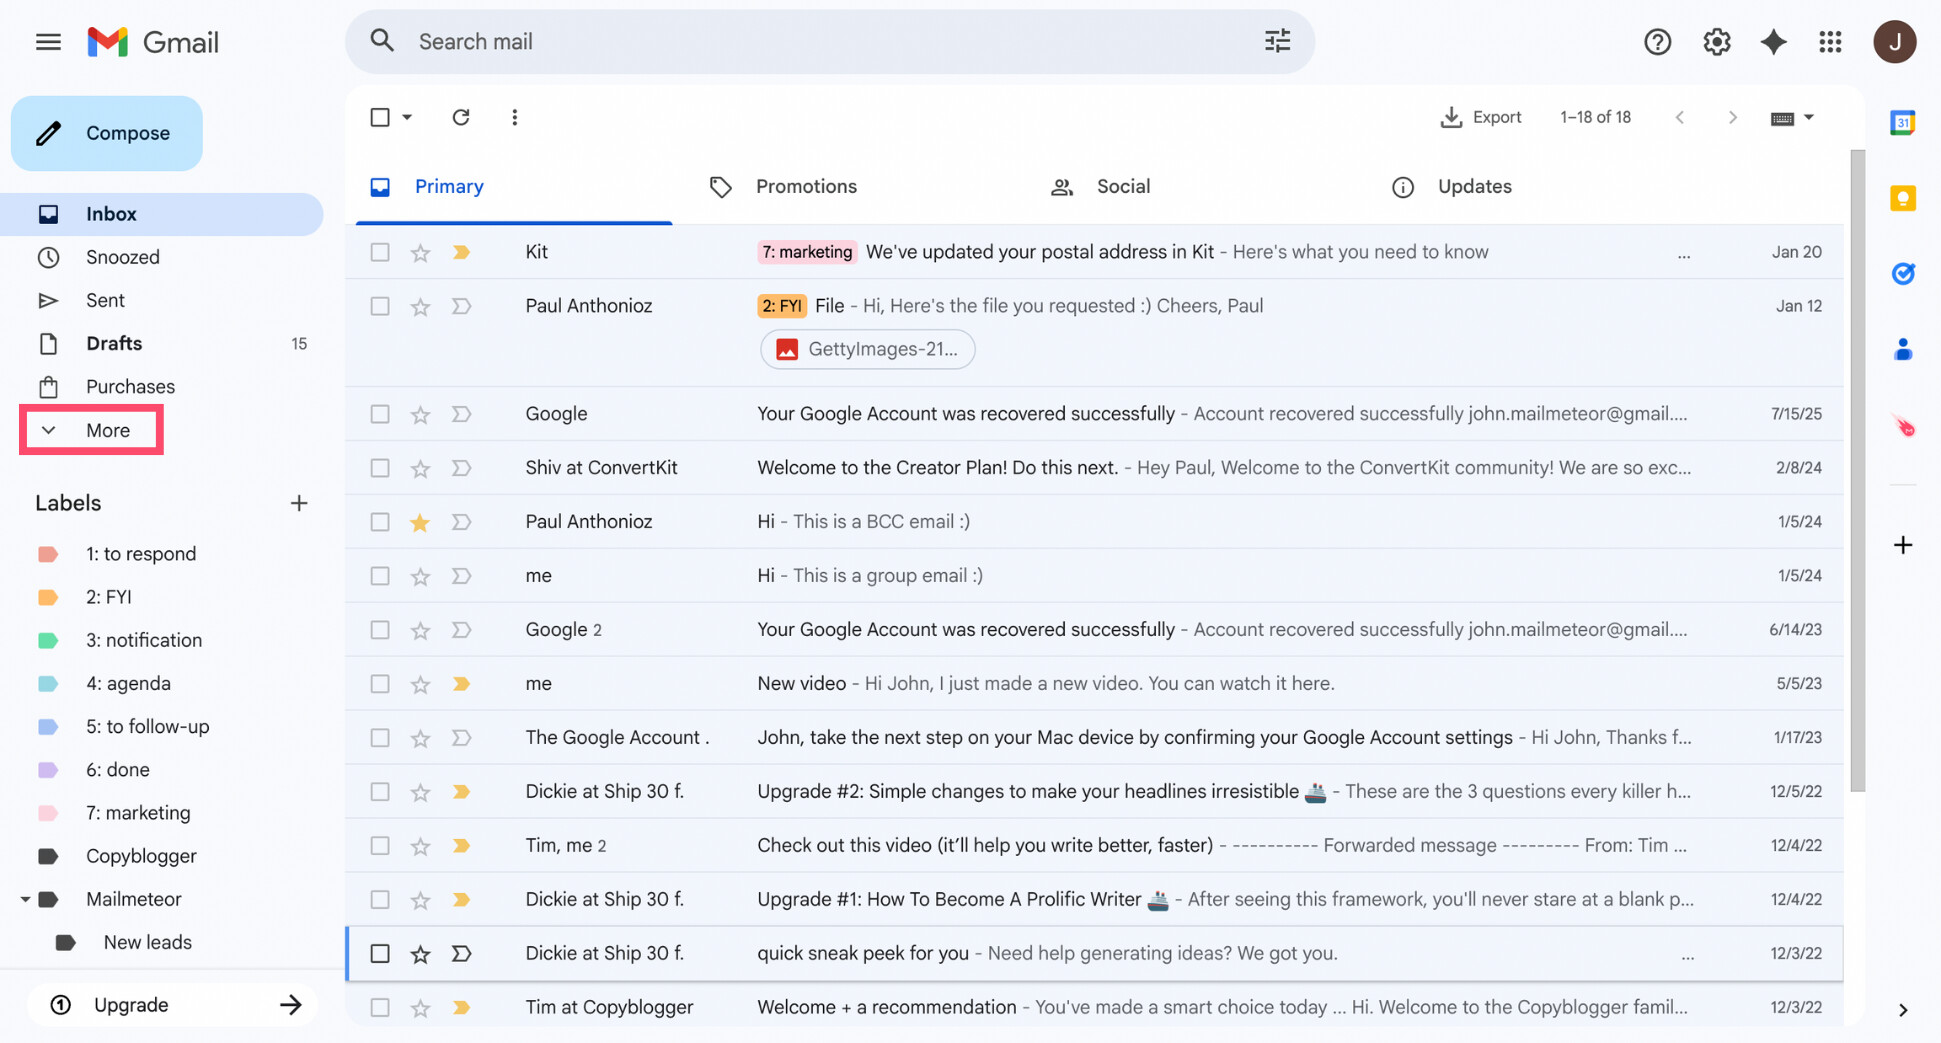1941x1043 pixels.
Task: Select all emails with the top checkbox
Action: click(381, 117)
